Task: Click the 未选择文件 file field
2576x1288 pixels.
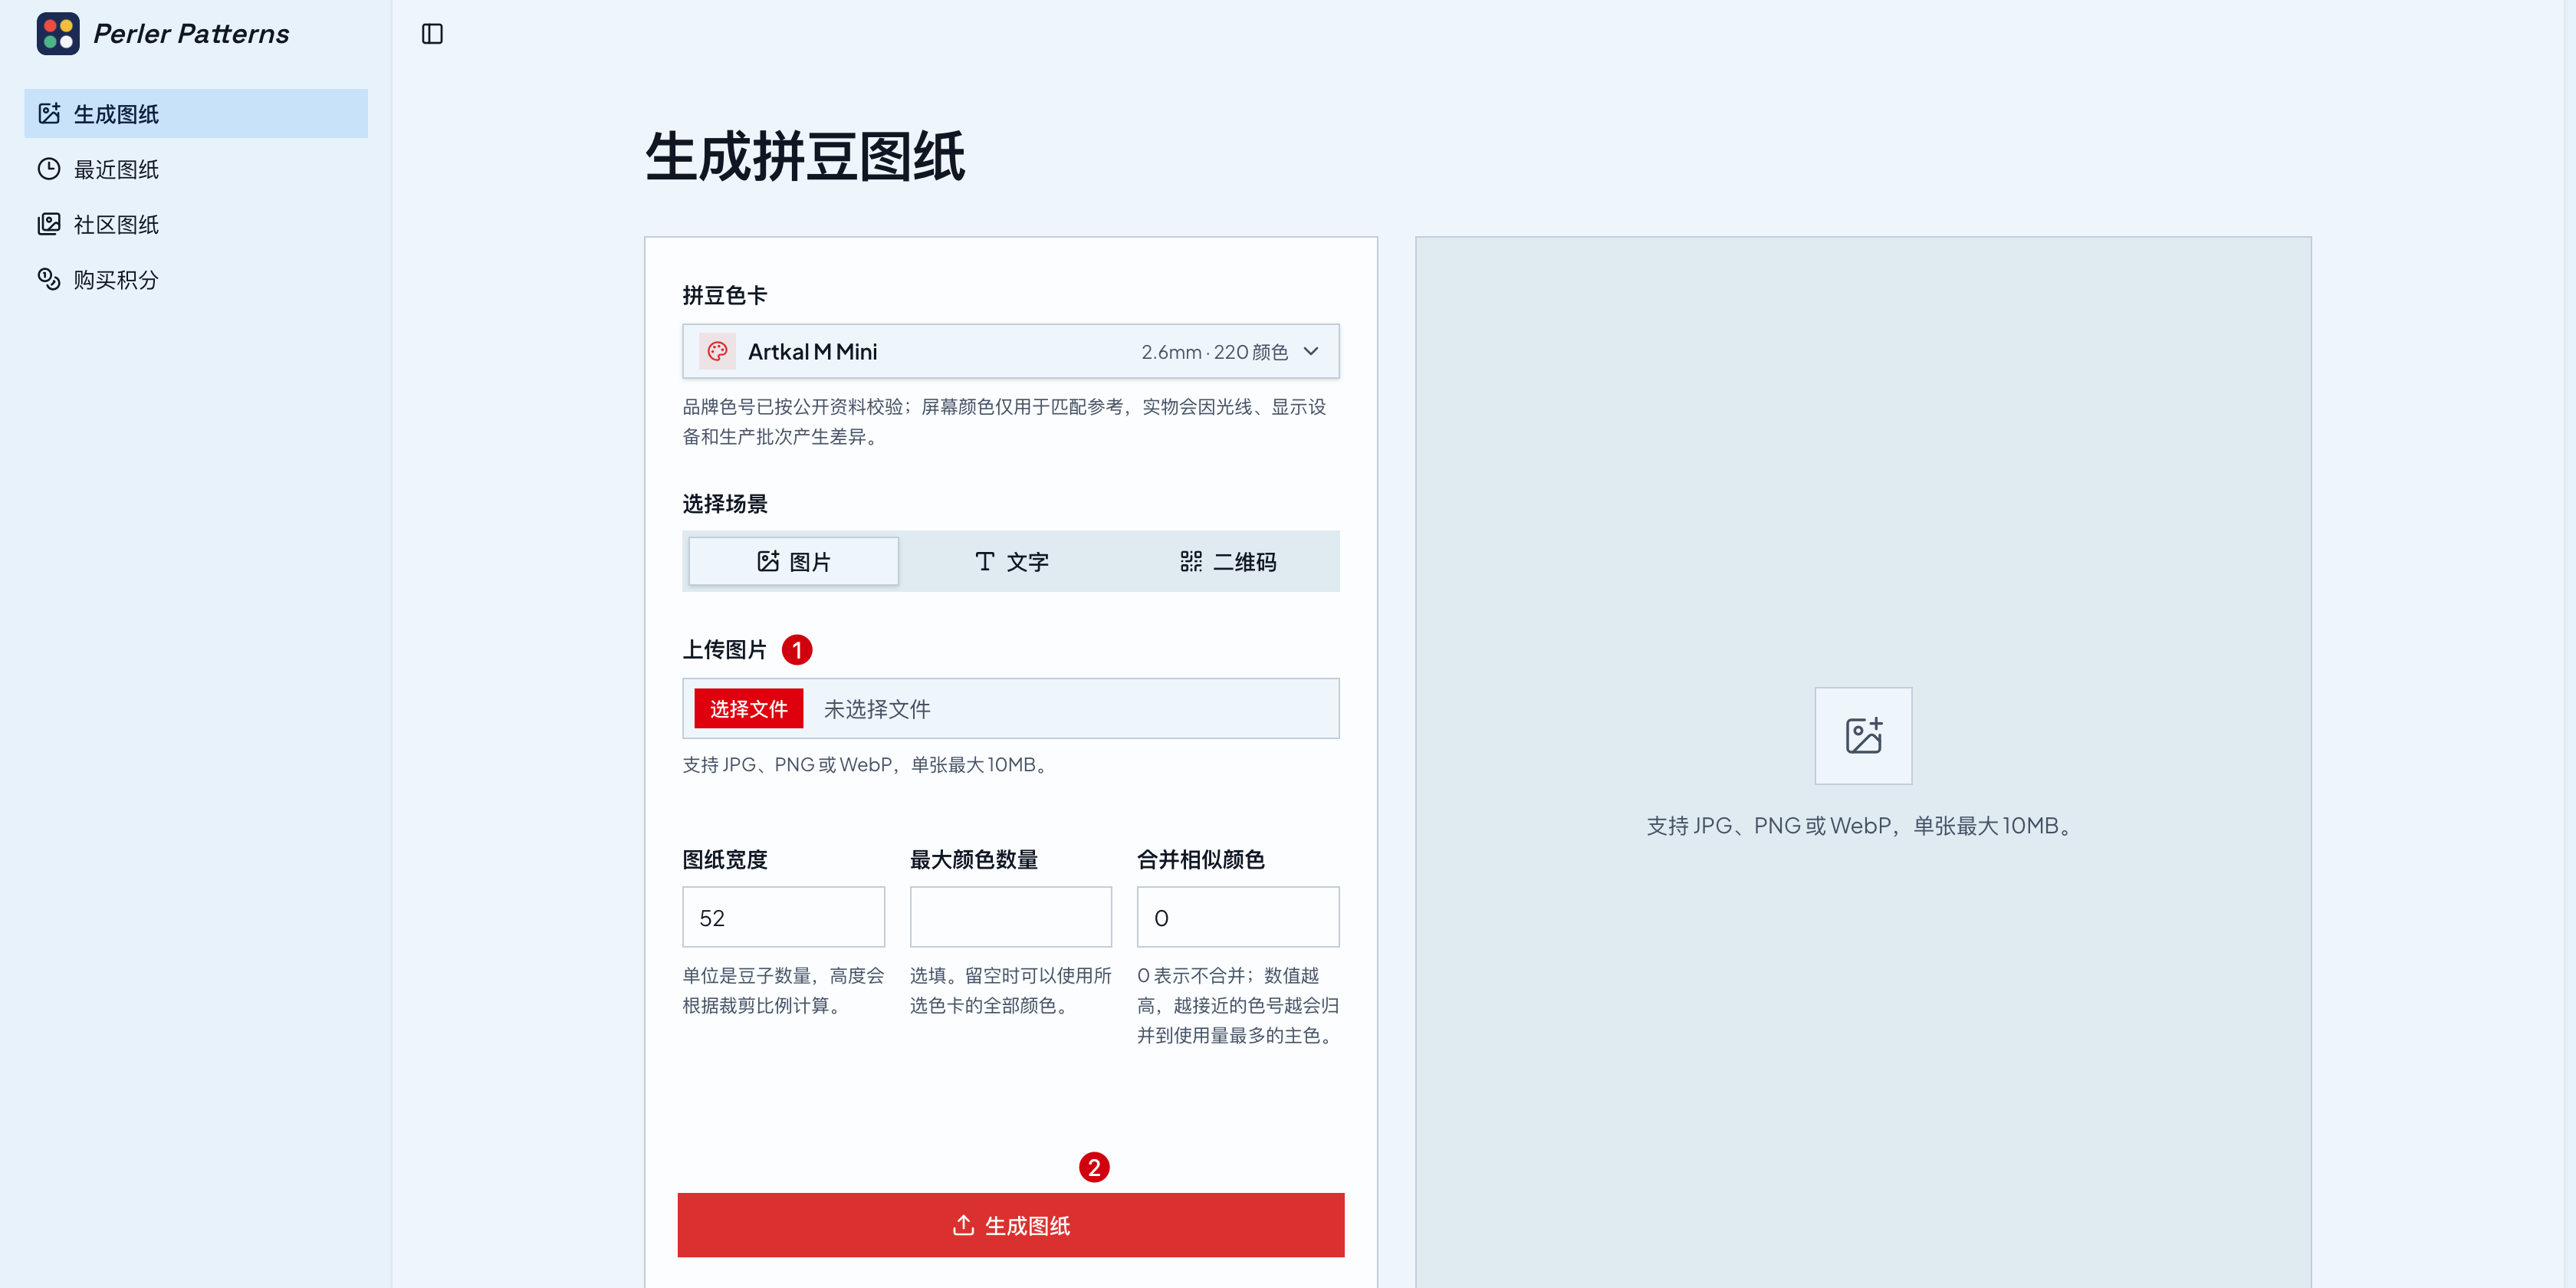Action: 1011,709
